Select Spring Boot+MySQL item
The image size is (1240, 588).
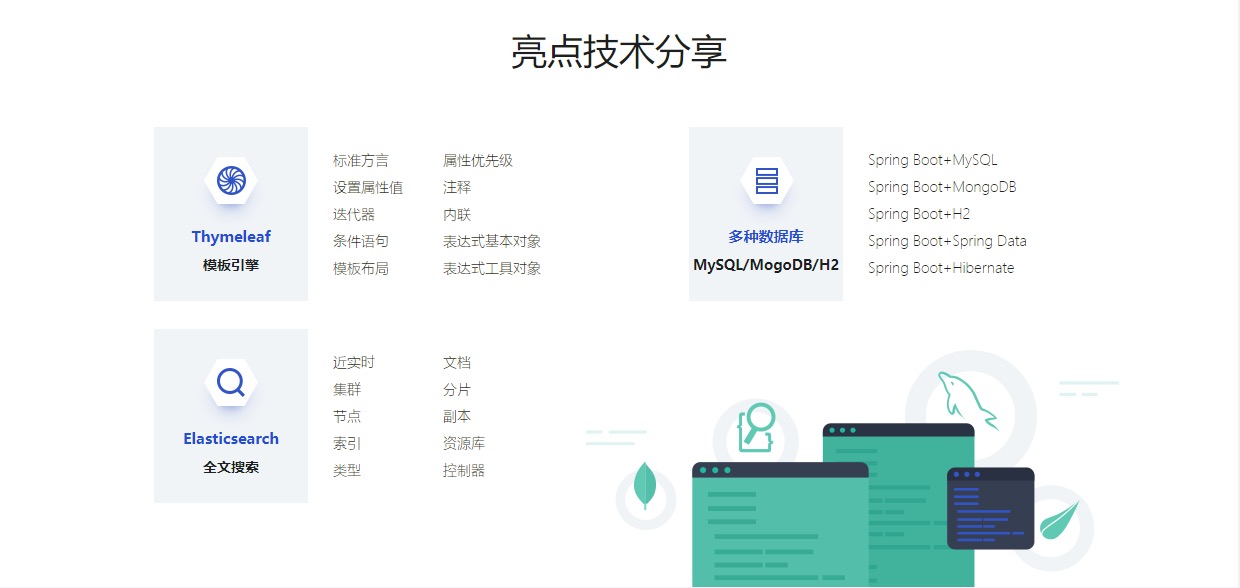tap(932, 160)
